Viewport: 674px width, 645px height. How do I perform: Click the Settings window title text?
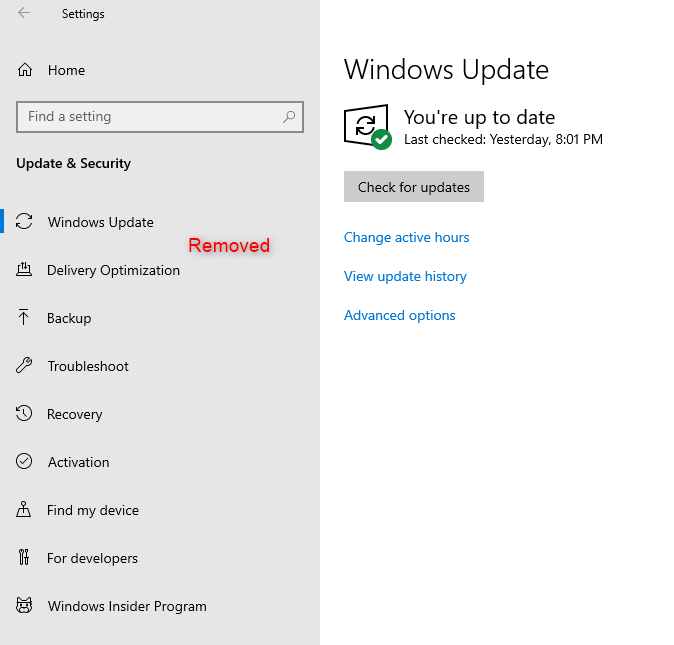click(x=83, y=14)
